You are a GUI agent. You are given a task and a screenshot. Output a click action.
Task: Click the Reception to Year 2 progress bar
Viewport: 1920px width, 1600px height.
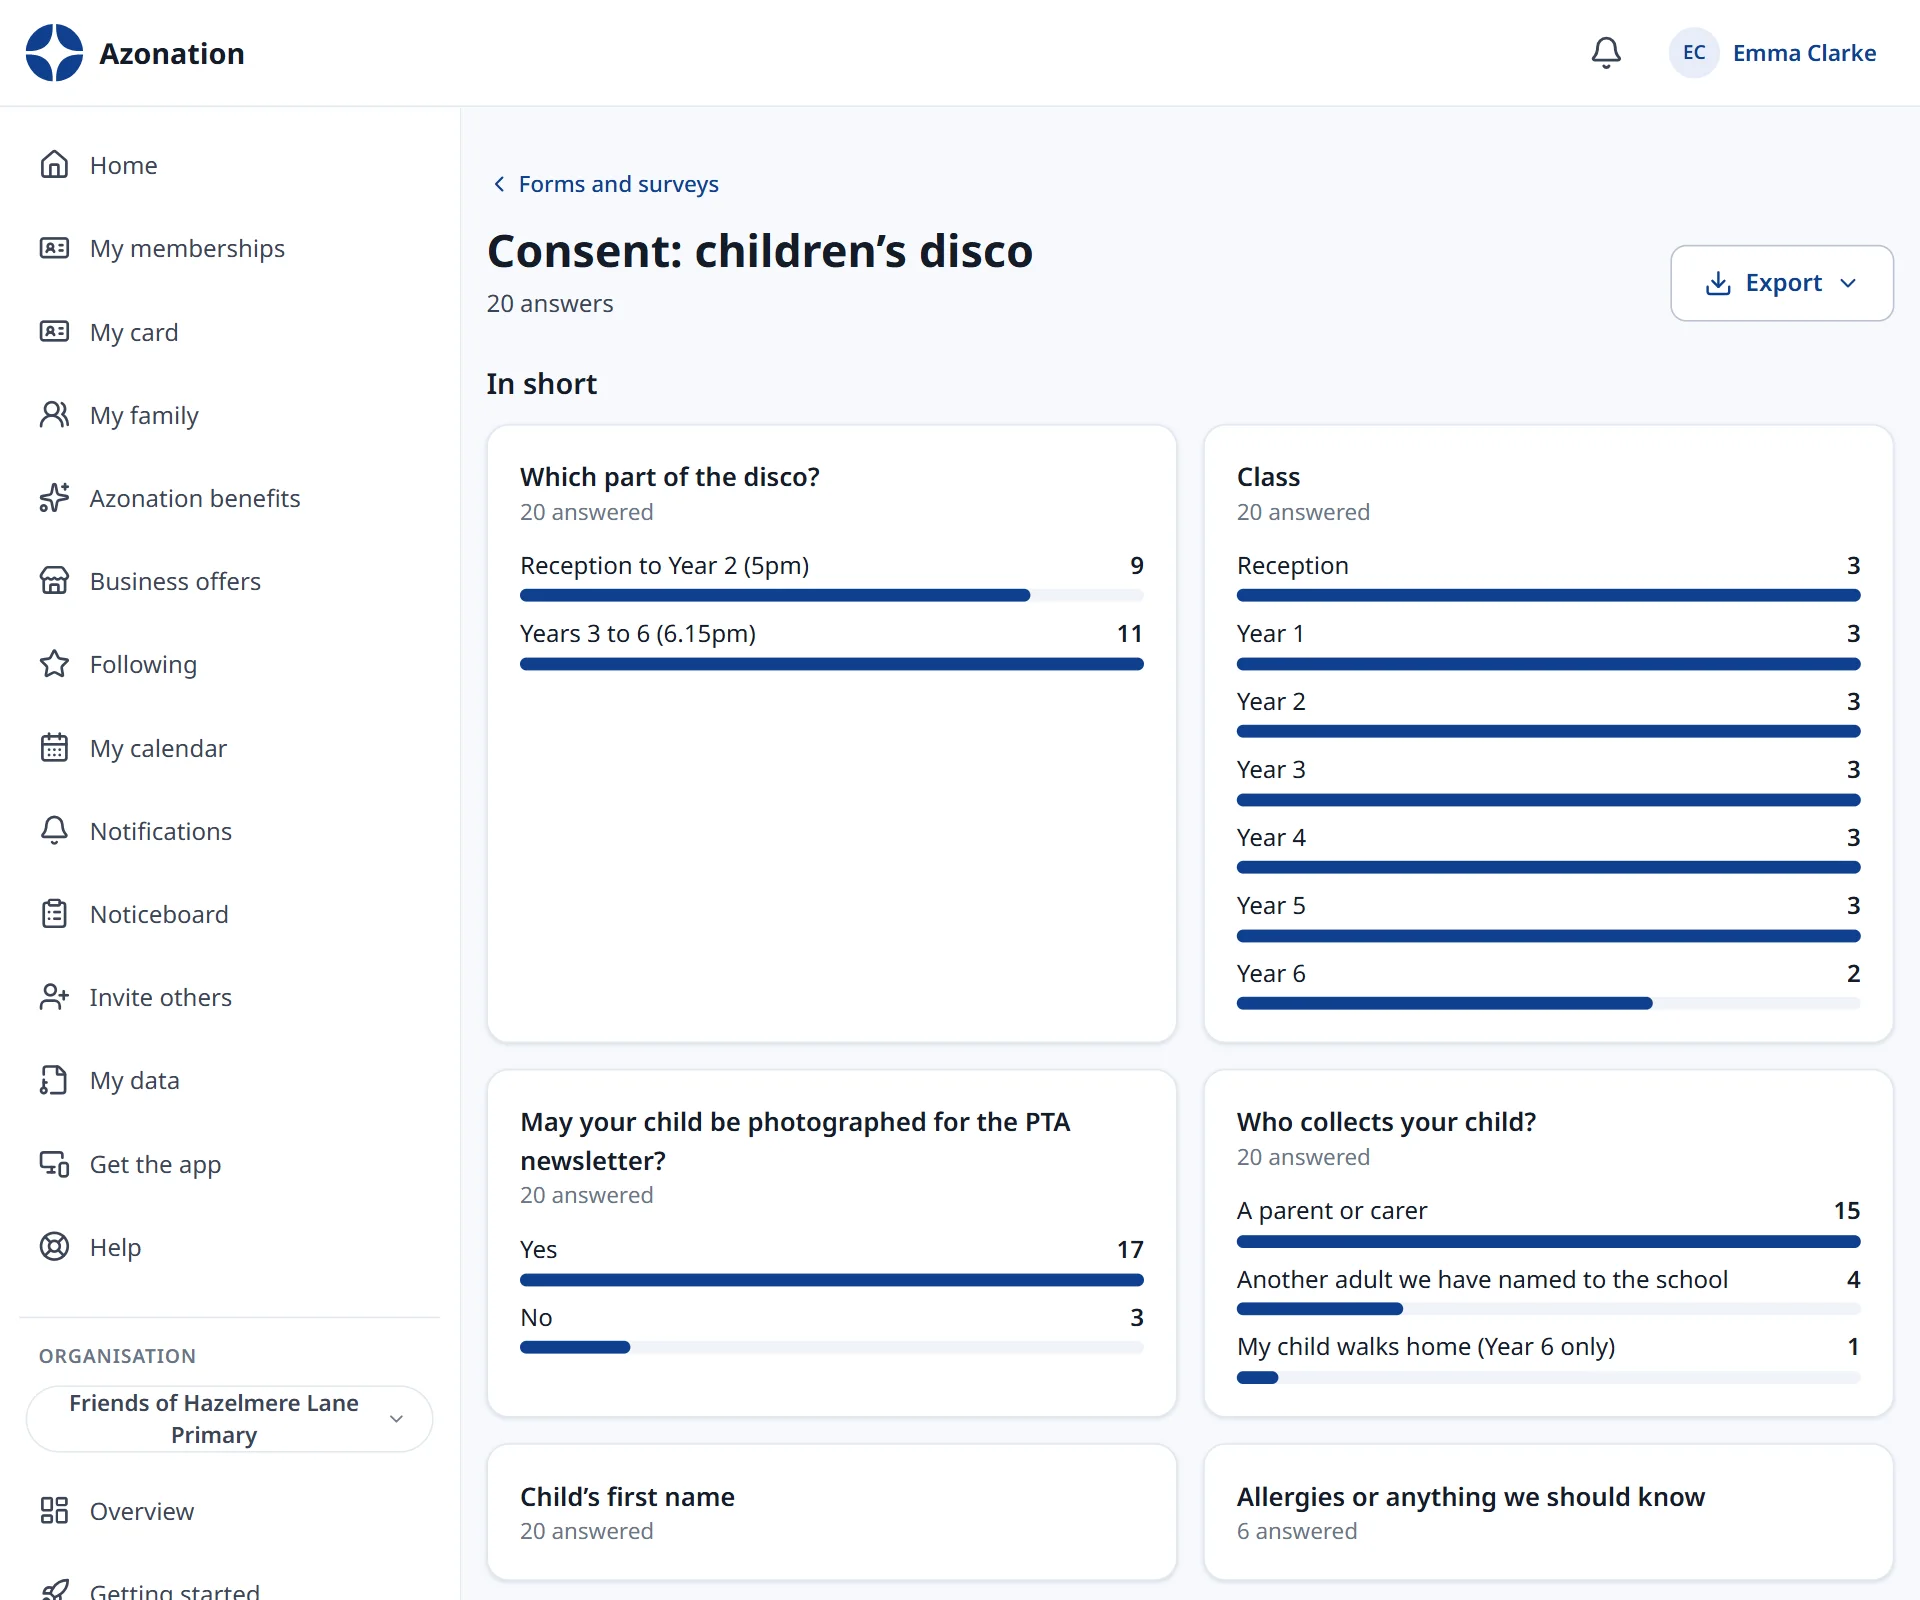pyautogui.click(x=831, y=596)
